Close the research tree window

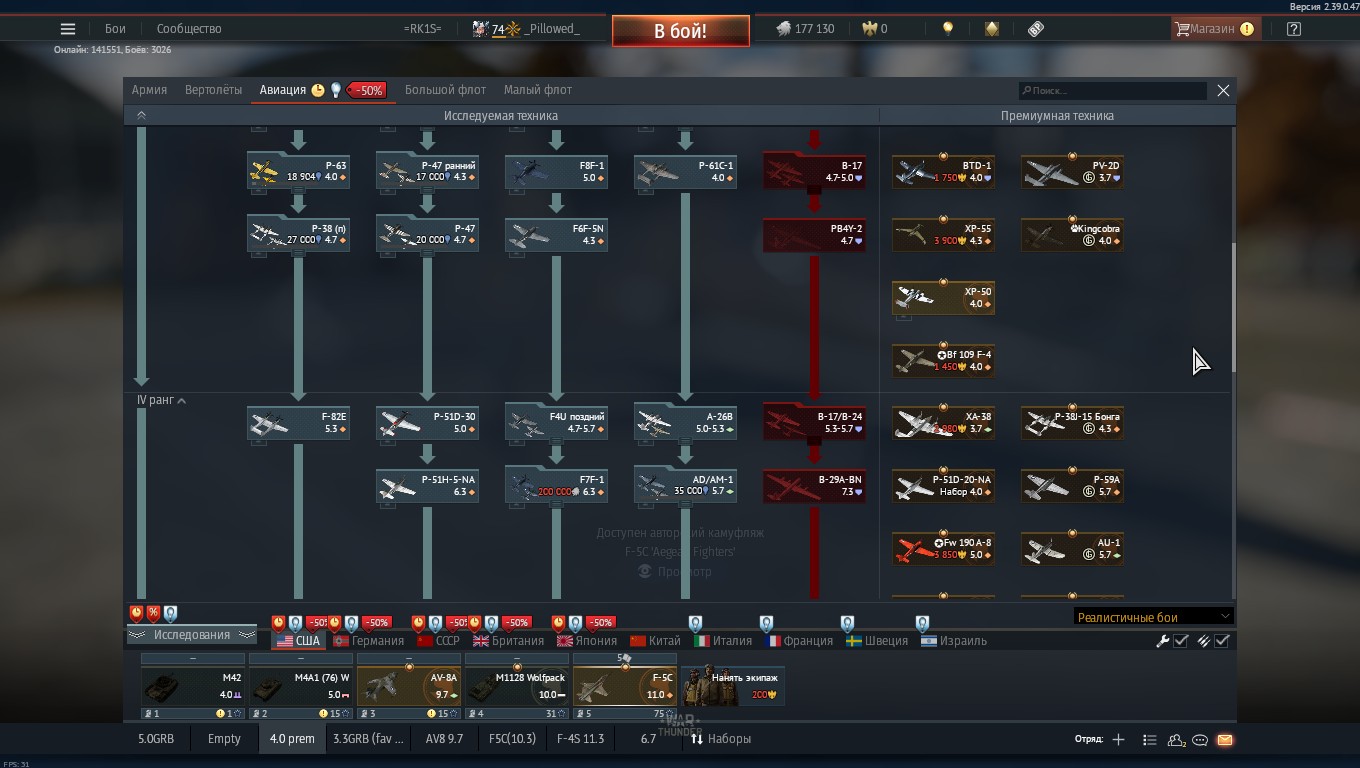pyautogui.click(x=1223, y=90)
